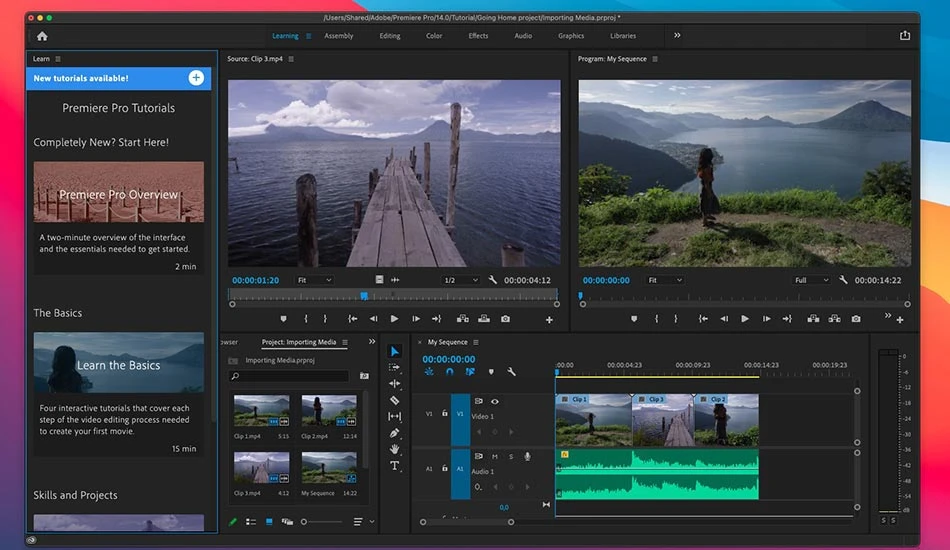This screenshot has height=550, width=950.
Task: Go to the Home screen icon
Action: point(42,36)
